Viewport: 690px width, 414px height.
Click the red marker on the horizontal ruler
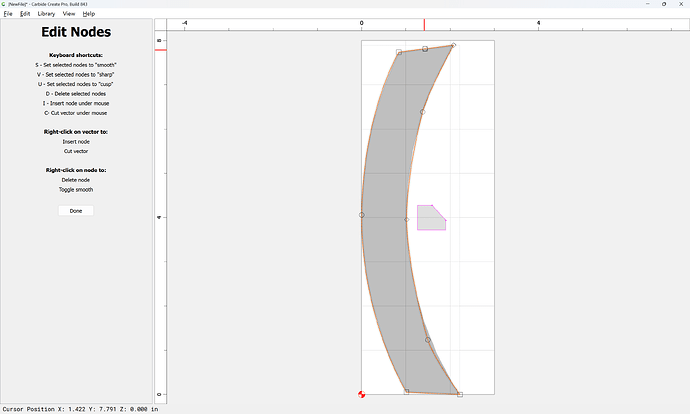pos(424,25)
